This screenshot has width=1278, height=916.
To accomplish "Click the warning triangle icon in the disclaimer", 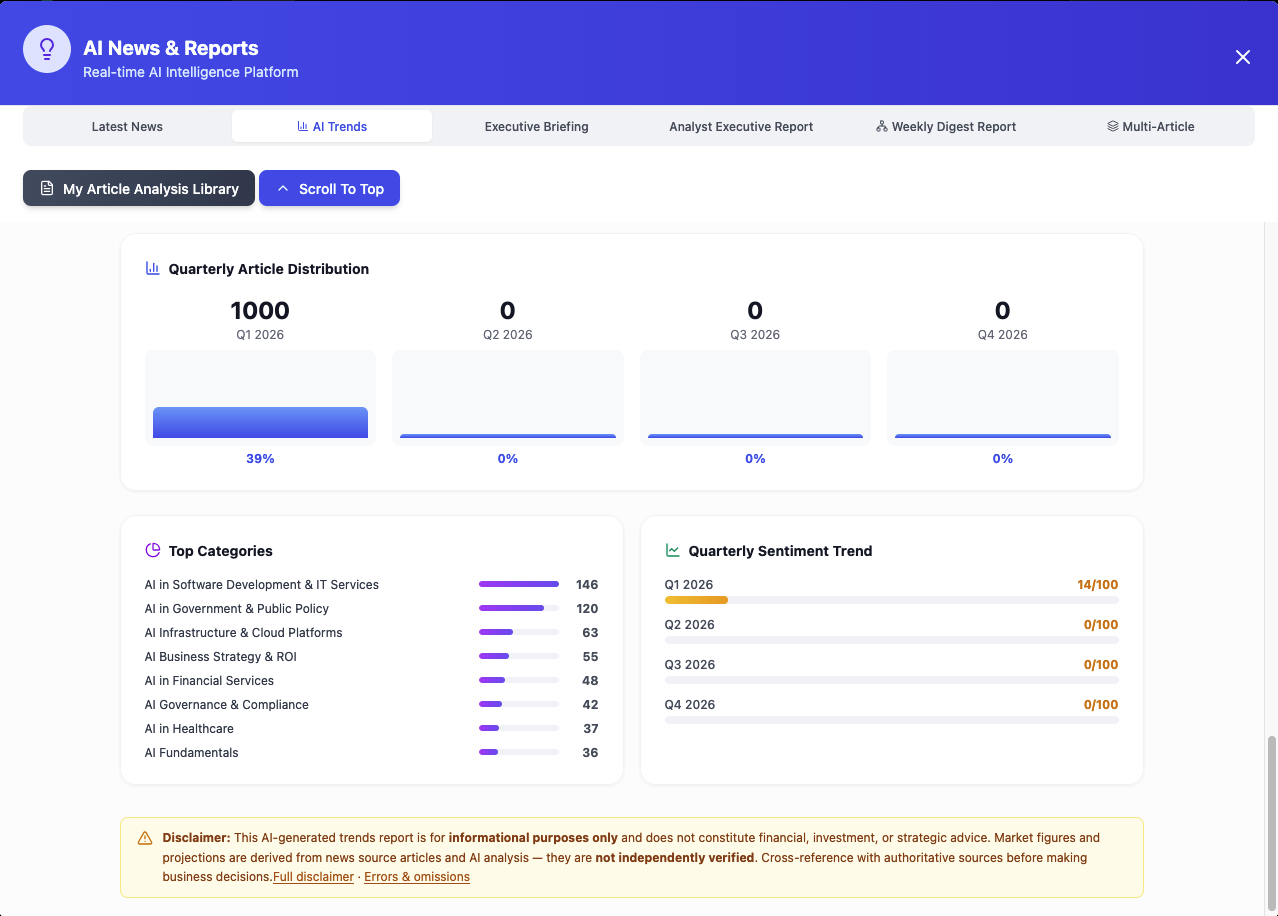I will tap(145, 838).
